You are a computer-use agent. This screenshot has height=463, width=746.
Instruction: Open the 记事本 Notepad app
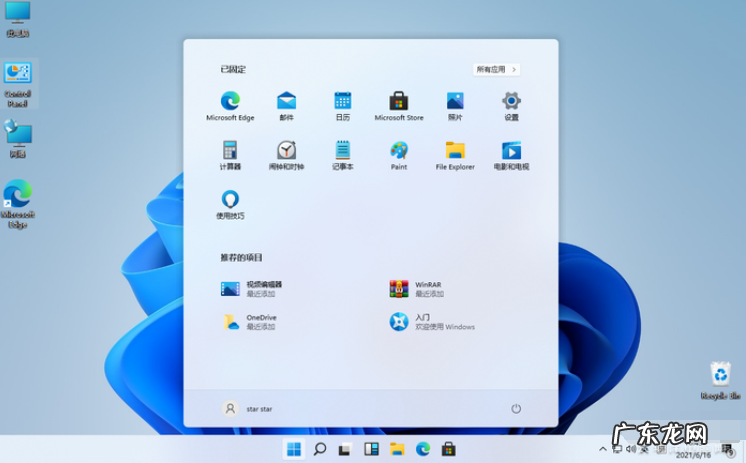tap(343, 155)
